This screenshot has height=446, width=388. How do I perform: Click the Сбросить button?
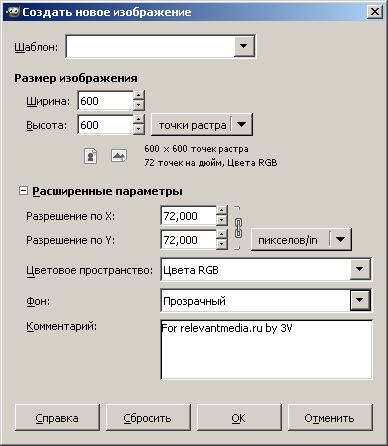pyautogui.click(x=148, y=418)
